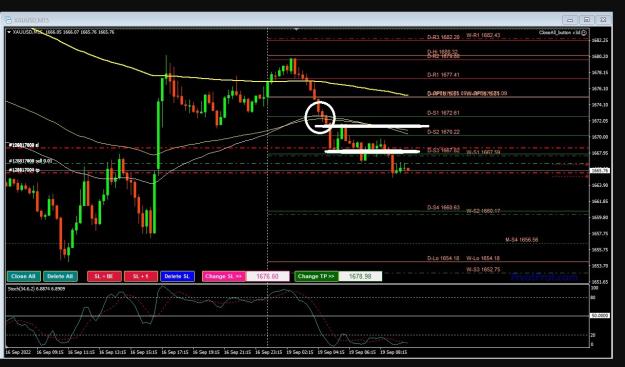This screenshot has width=625, height=367.
Task: Click the blue Delete SL button
Action: click(x=177, y=276)
